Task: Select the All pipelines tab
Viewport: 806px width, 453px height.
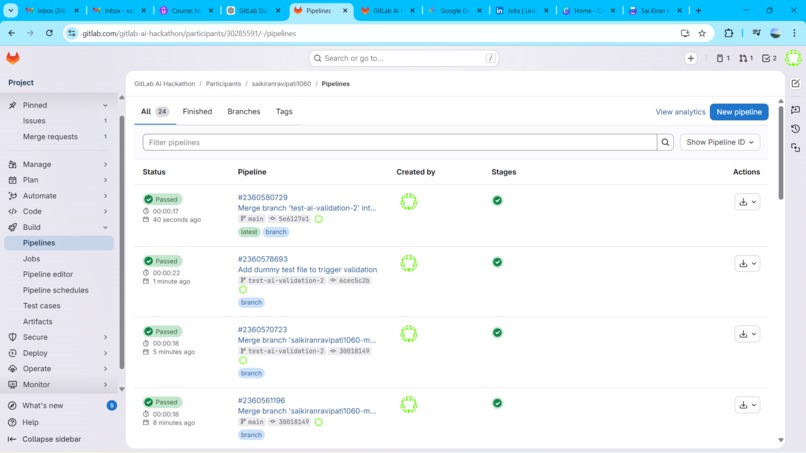Action: (155, 112)
